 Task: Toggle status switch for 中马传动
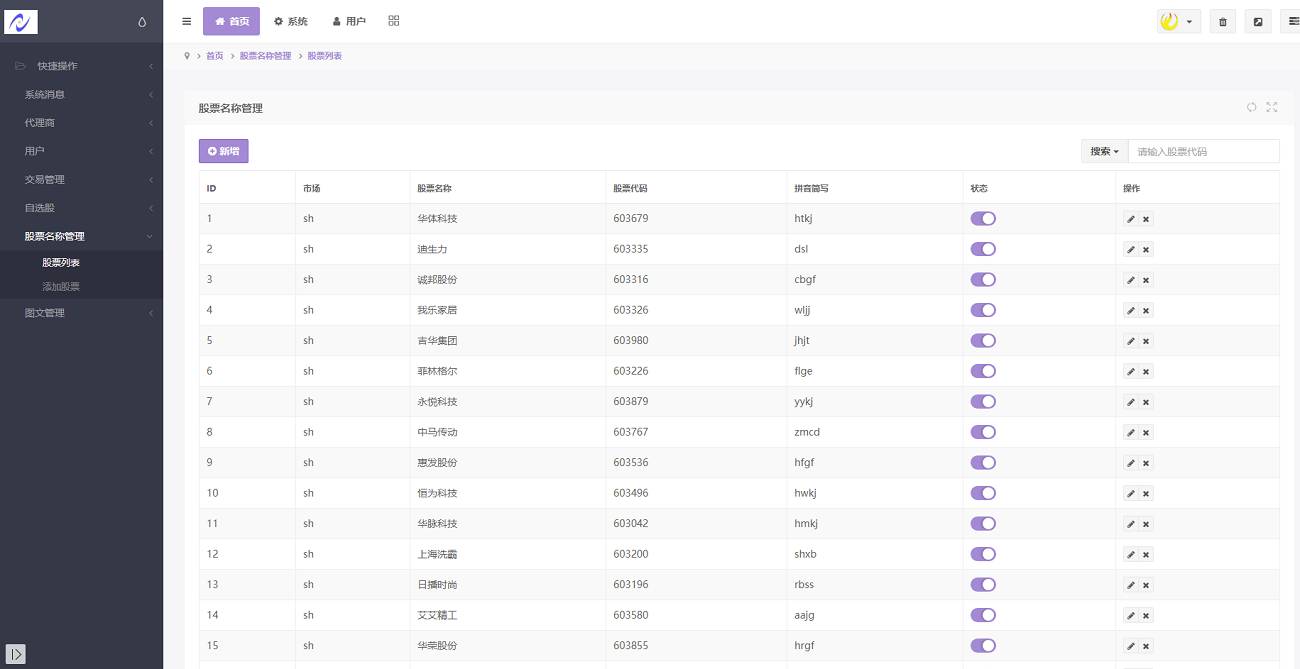(x=983, y=432)
